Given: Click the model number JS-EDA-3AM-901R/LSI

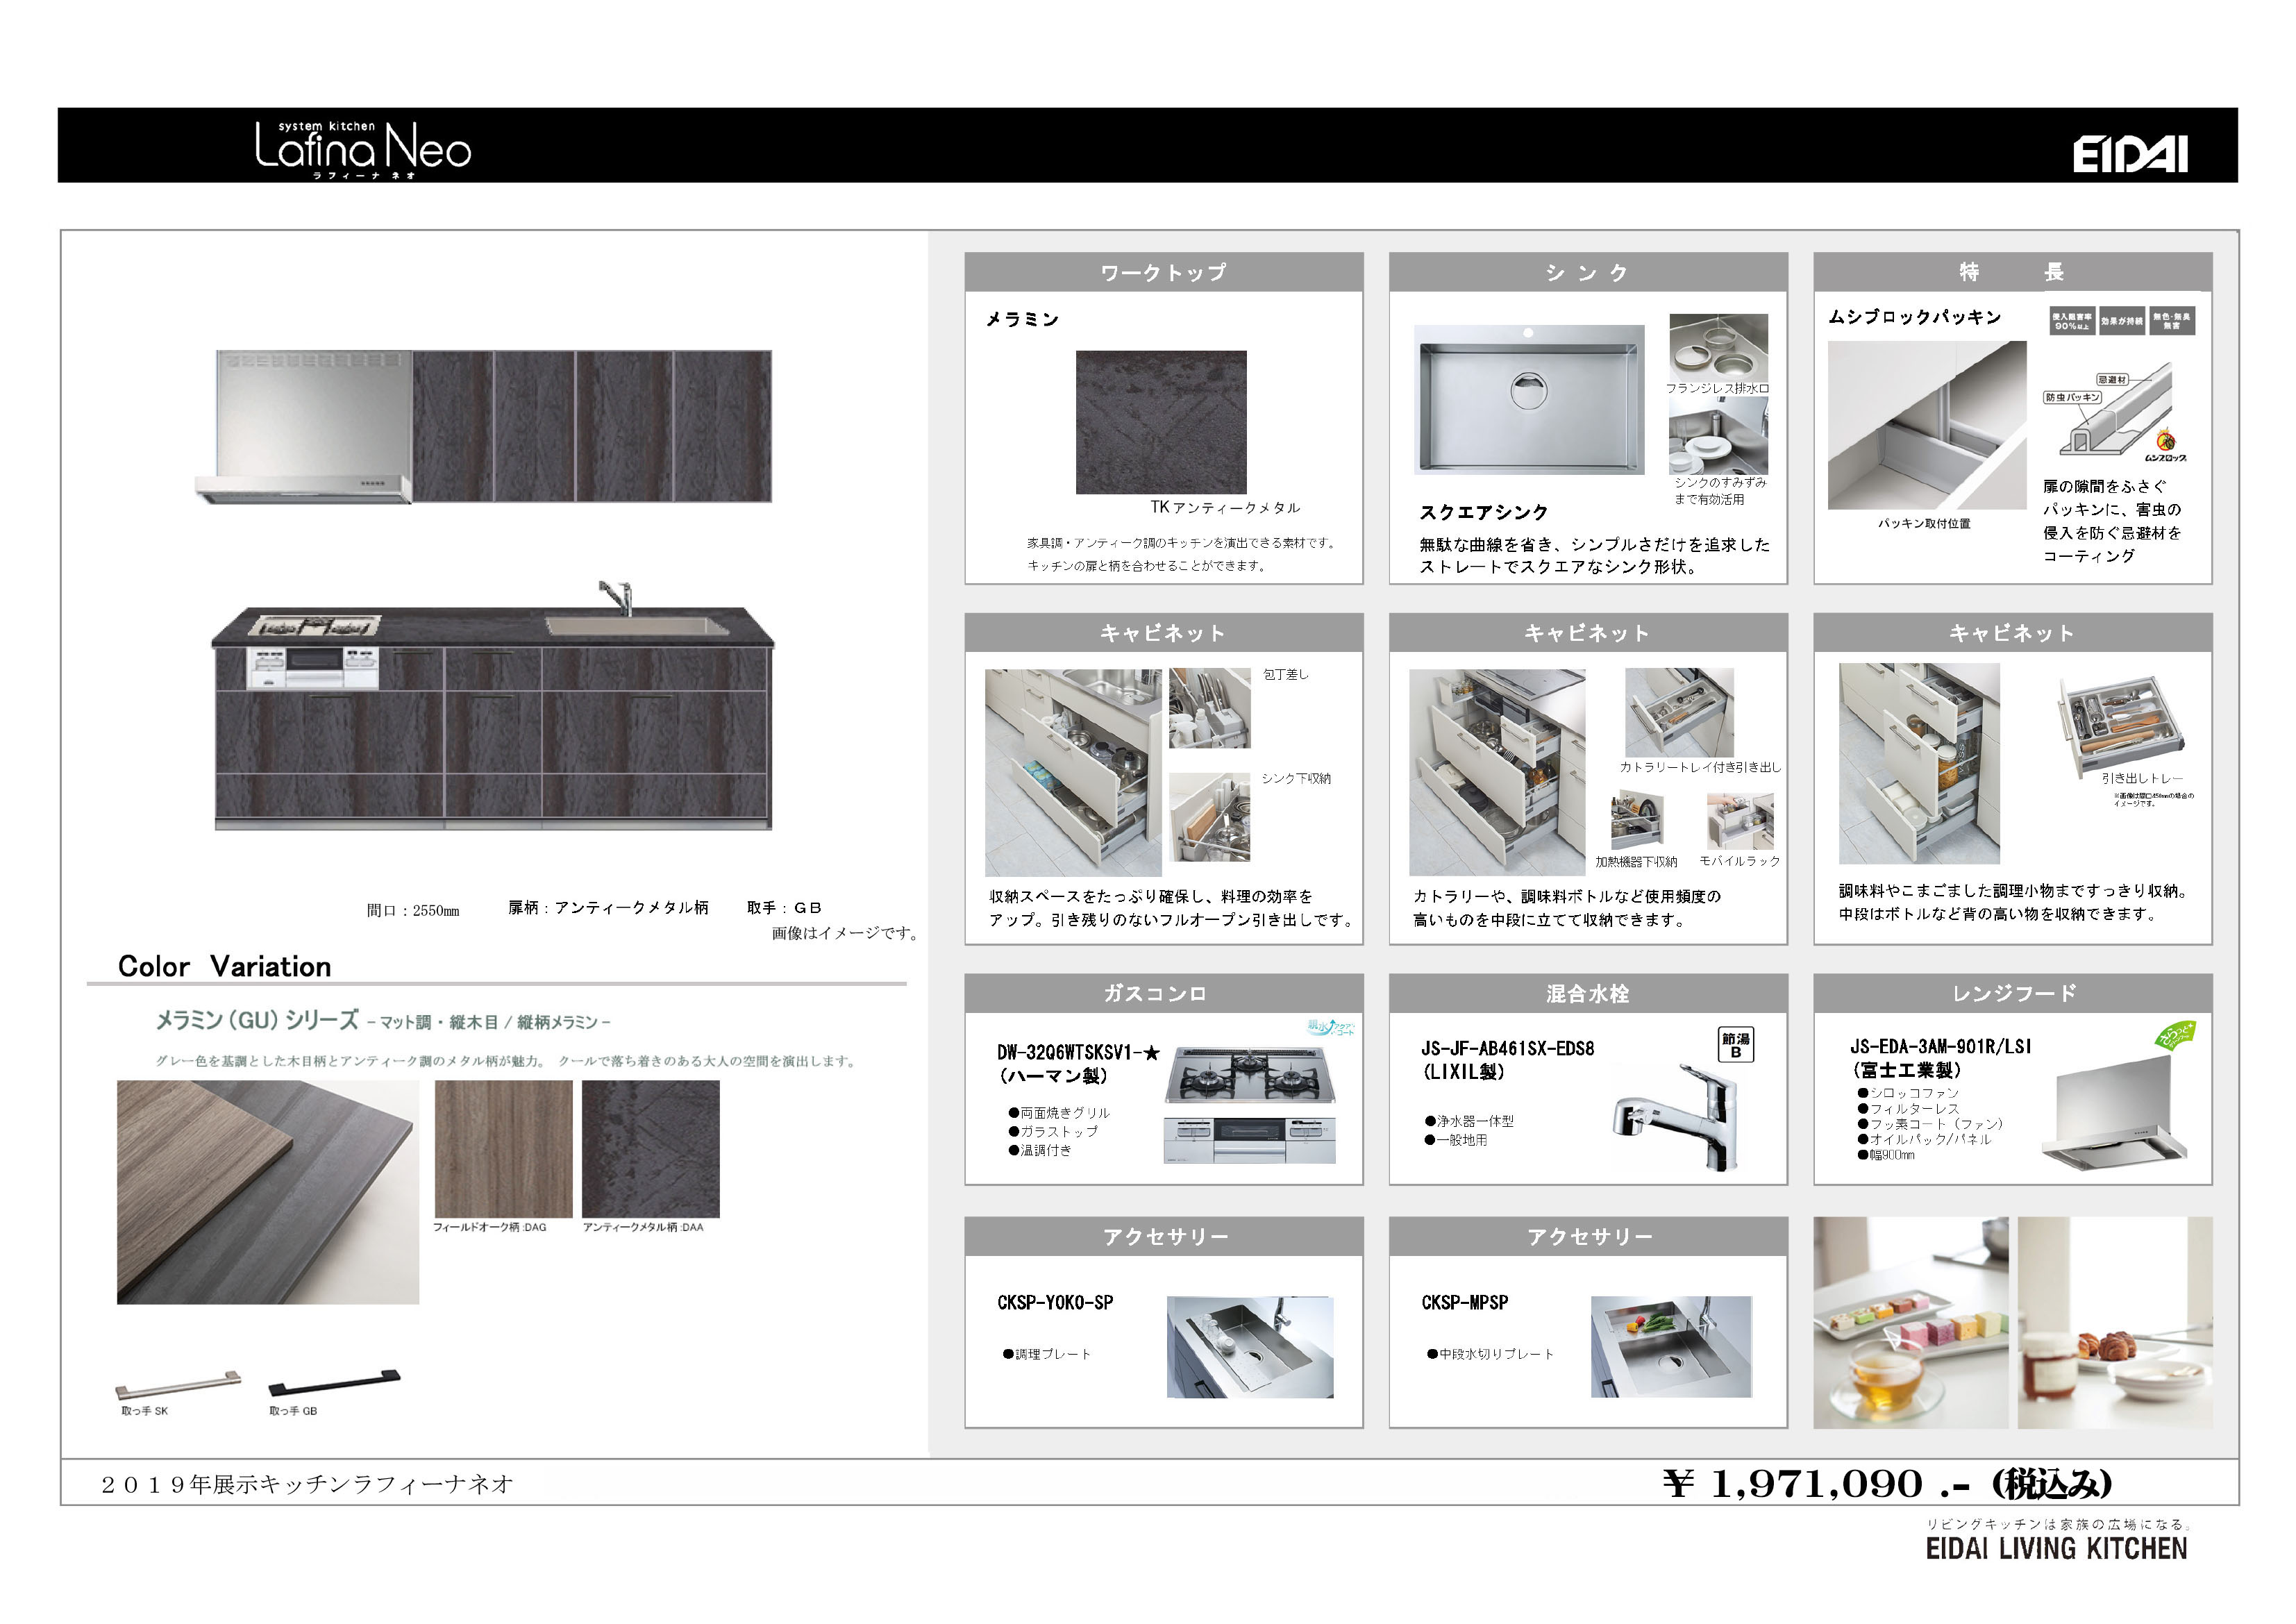Looking at the screenshot, I should [x=1940, y=1046].
